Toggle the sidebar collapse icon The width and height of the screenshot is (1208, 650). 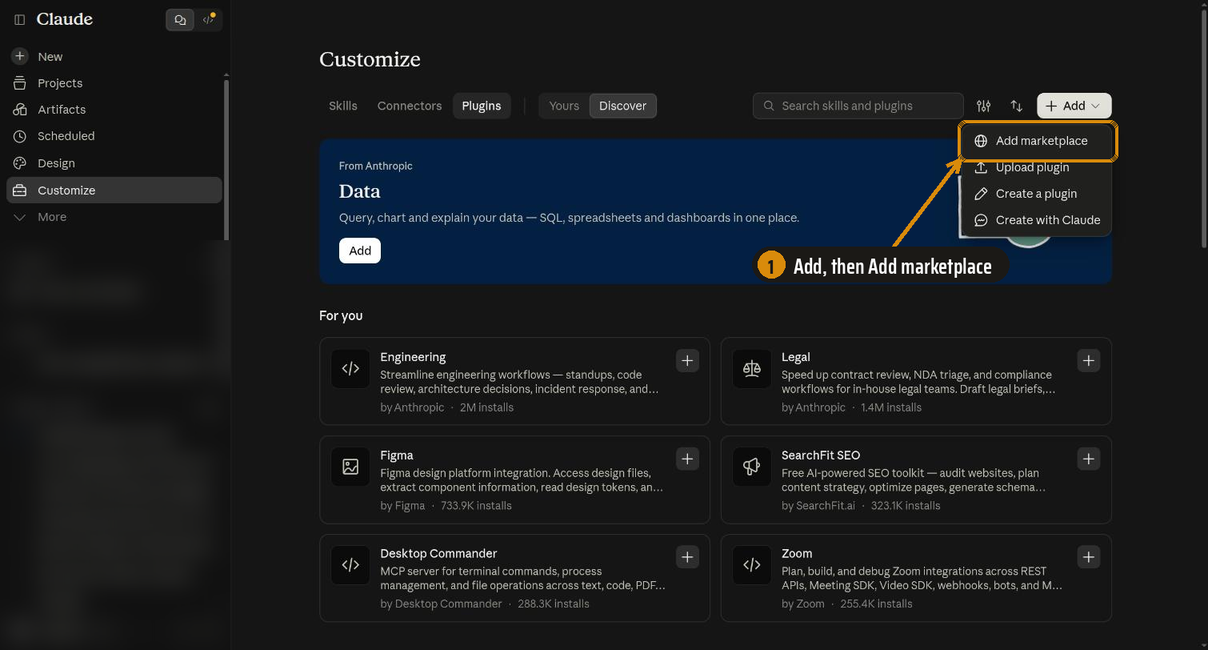[19, 20]
